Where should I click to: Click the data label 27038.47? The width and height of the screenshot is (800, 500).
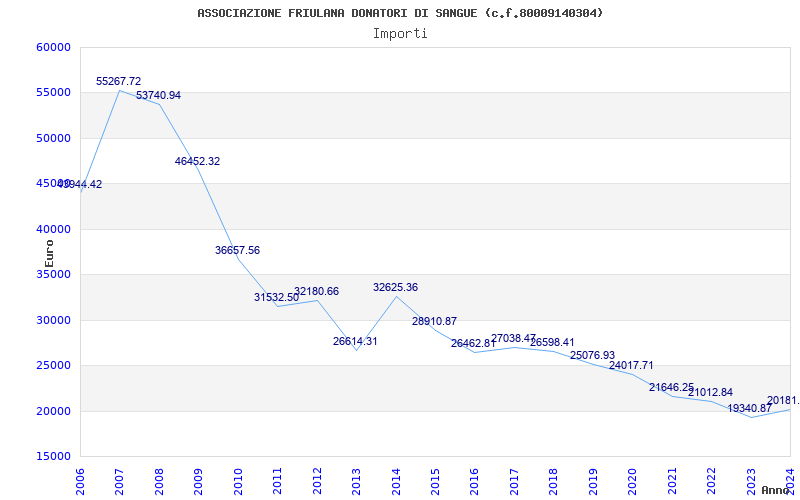coord(513,338)
